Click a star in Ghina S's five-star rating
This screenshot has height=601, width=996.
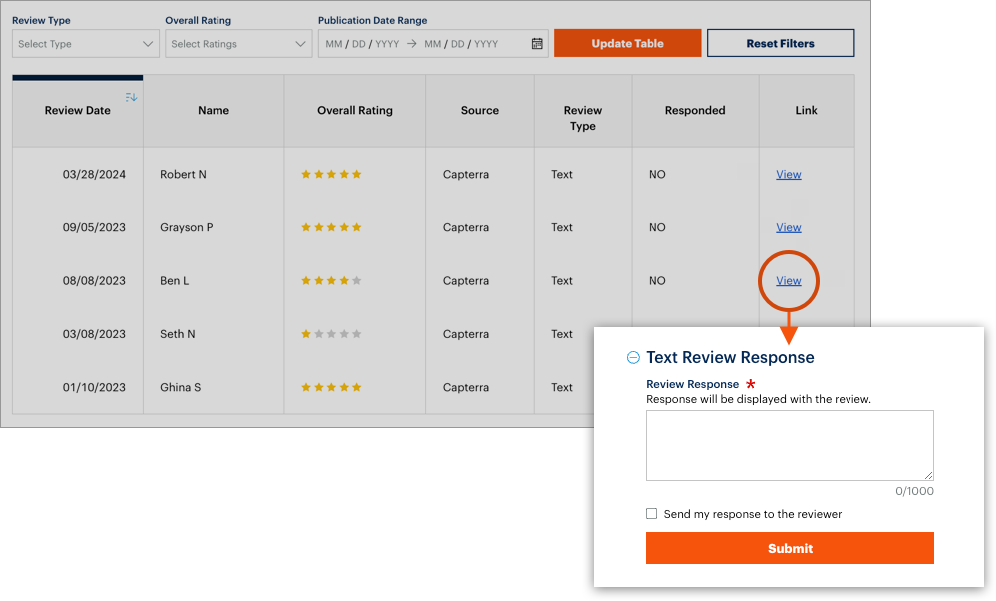[x=331, y=387]
